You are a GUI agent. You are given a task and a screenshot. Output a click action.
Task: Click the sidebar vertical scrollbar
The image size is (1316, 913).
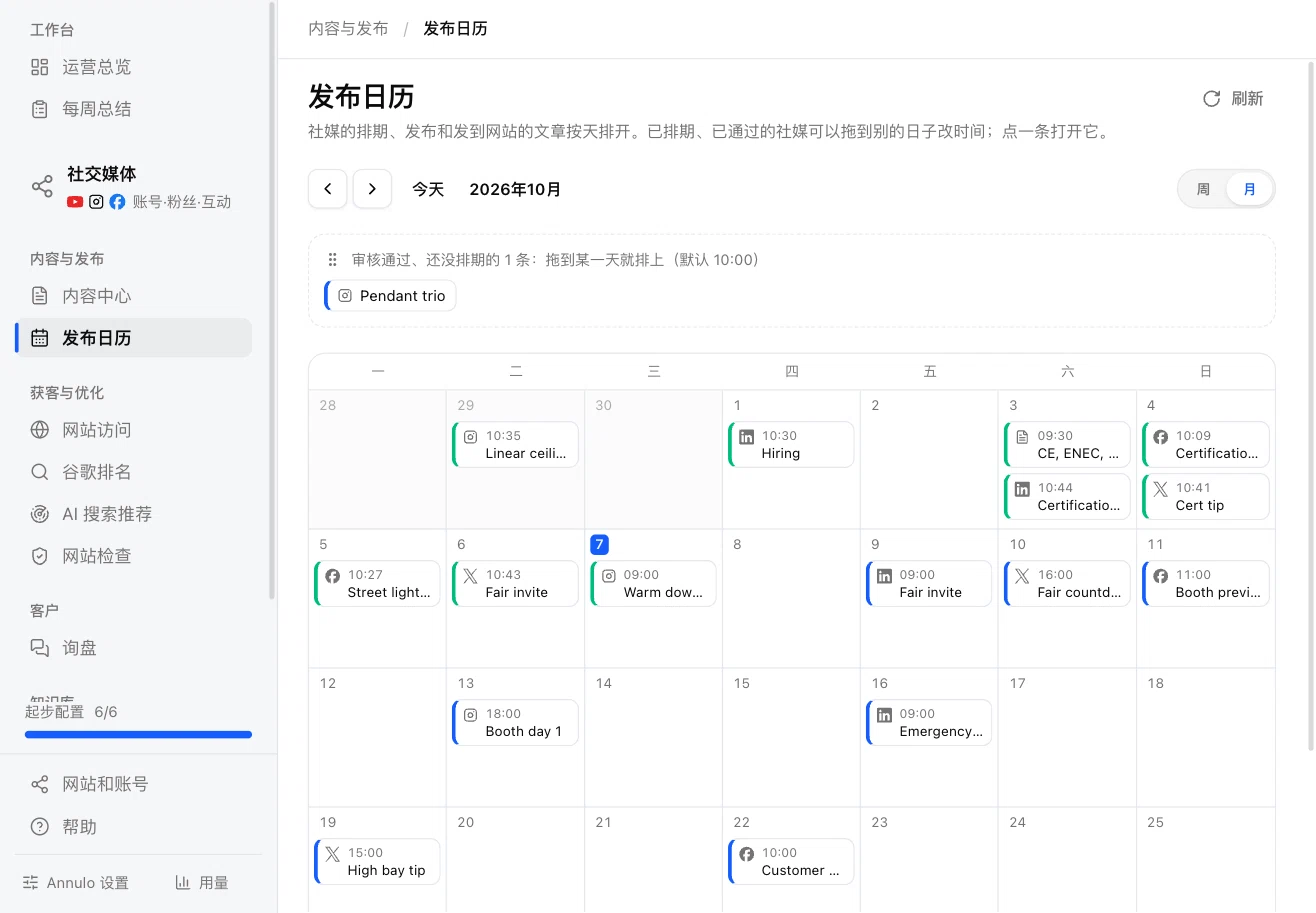click(272, 300)
